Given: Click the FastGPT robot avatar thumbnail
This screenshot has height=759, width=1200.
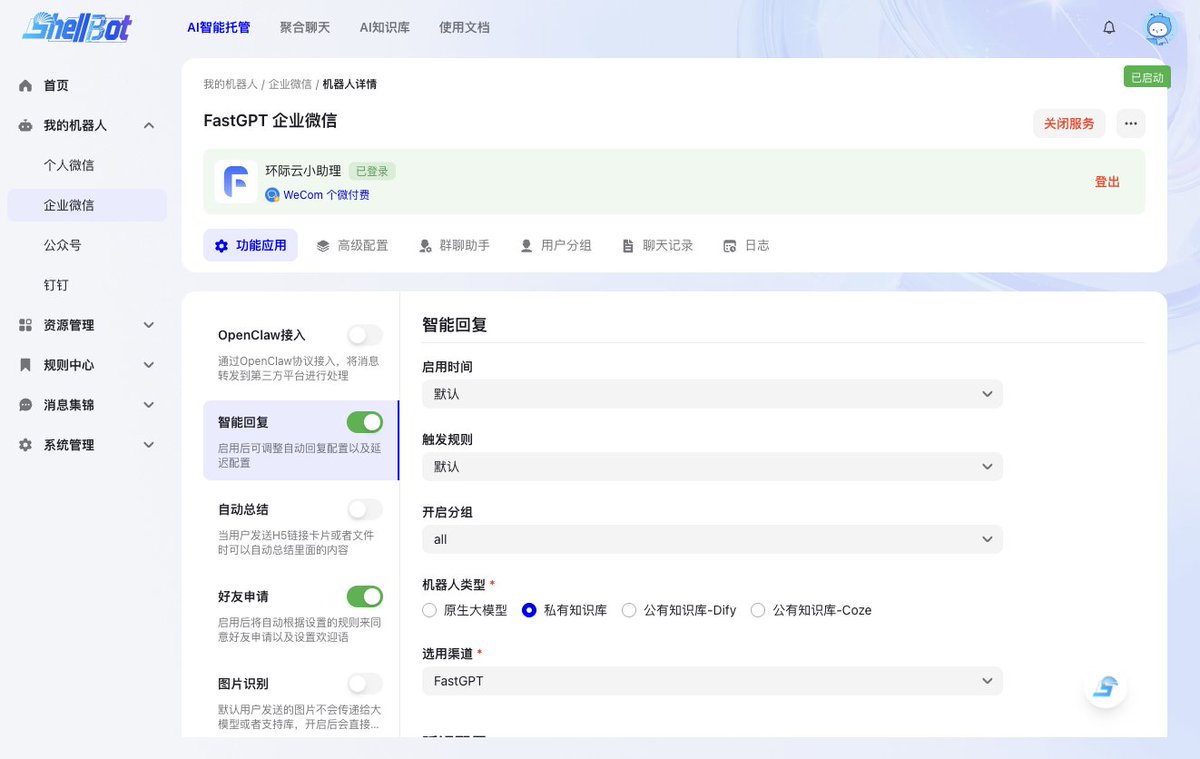Looking at the screenshot, I should click(236, 182).
